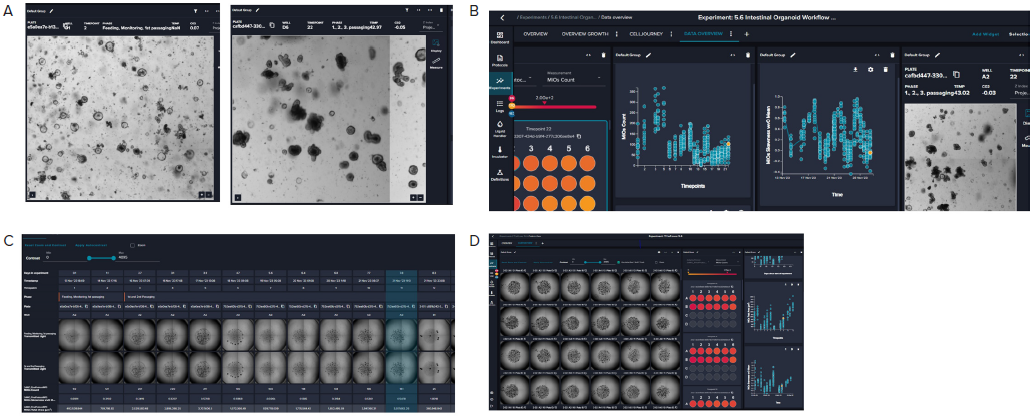Open settings gear on MIOs Skewness chart
Viewport: 1036px width, 420px height.
click(870, 69)
